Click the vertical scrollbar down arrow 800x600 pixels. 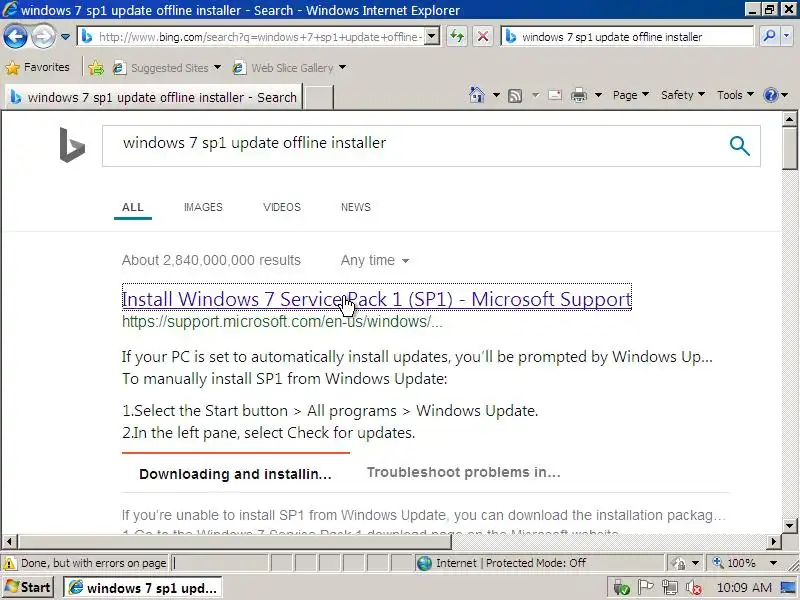click(789, 525)
